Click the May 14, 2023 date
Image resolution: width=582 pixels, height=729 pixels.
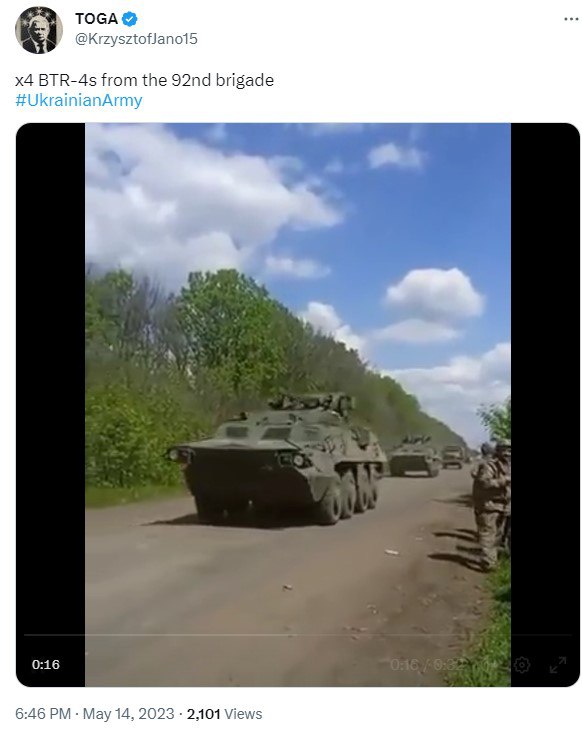128,714
